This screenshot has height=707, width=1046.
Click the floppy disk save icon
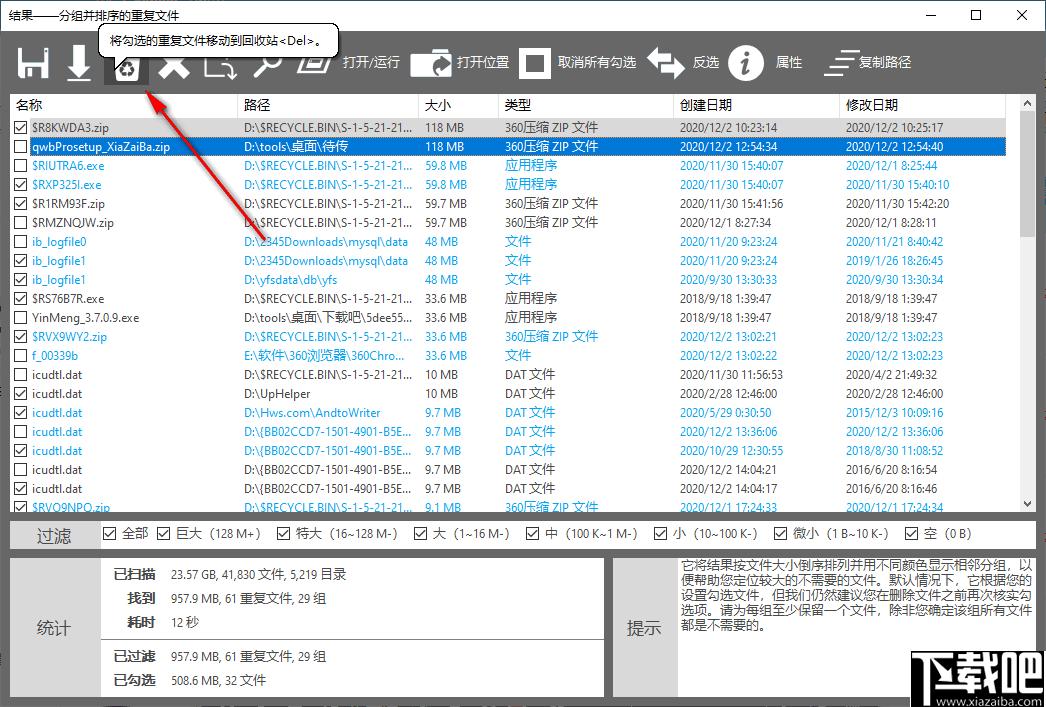click(34, 64)
